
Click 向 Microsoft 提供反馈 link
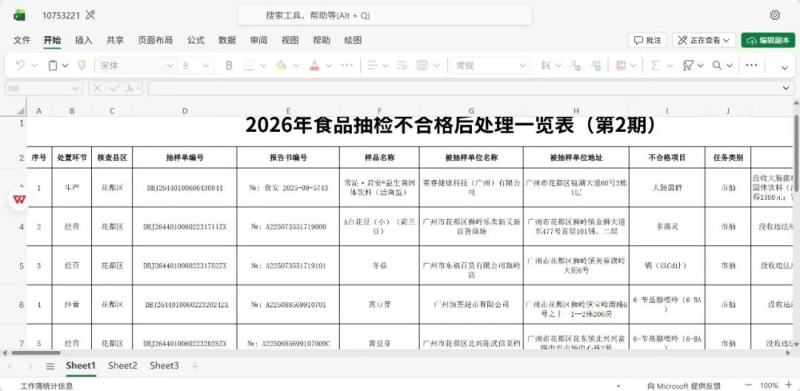click(x=684, y=386)
